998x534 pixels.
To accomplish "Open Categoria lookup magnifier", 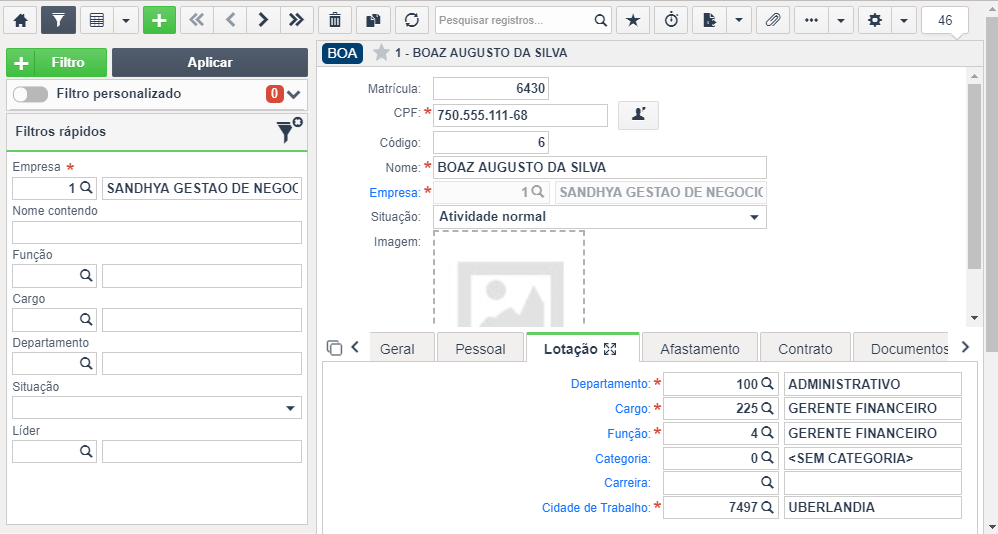I will coord(768,458).
